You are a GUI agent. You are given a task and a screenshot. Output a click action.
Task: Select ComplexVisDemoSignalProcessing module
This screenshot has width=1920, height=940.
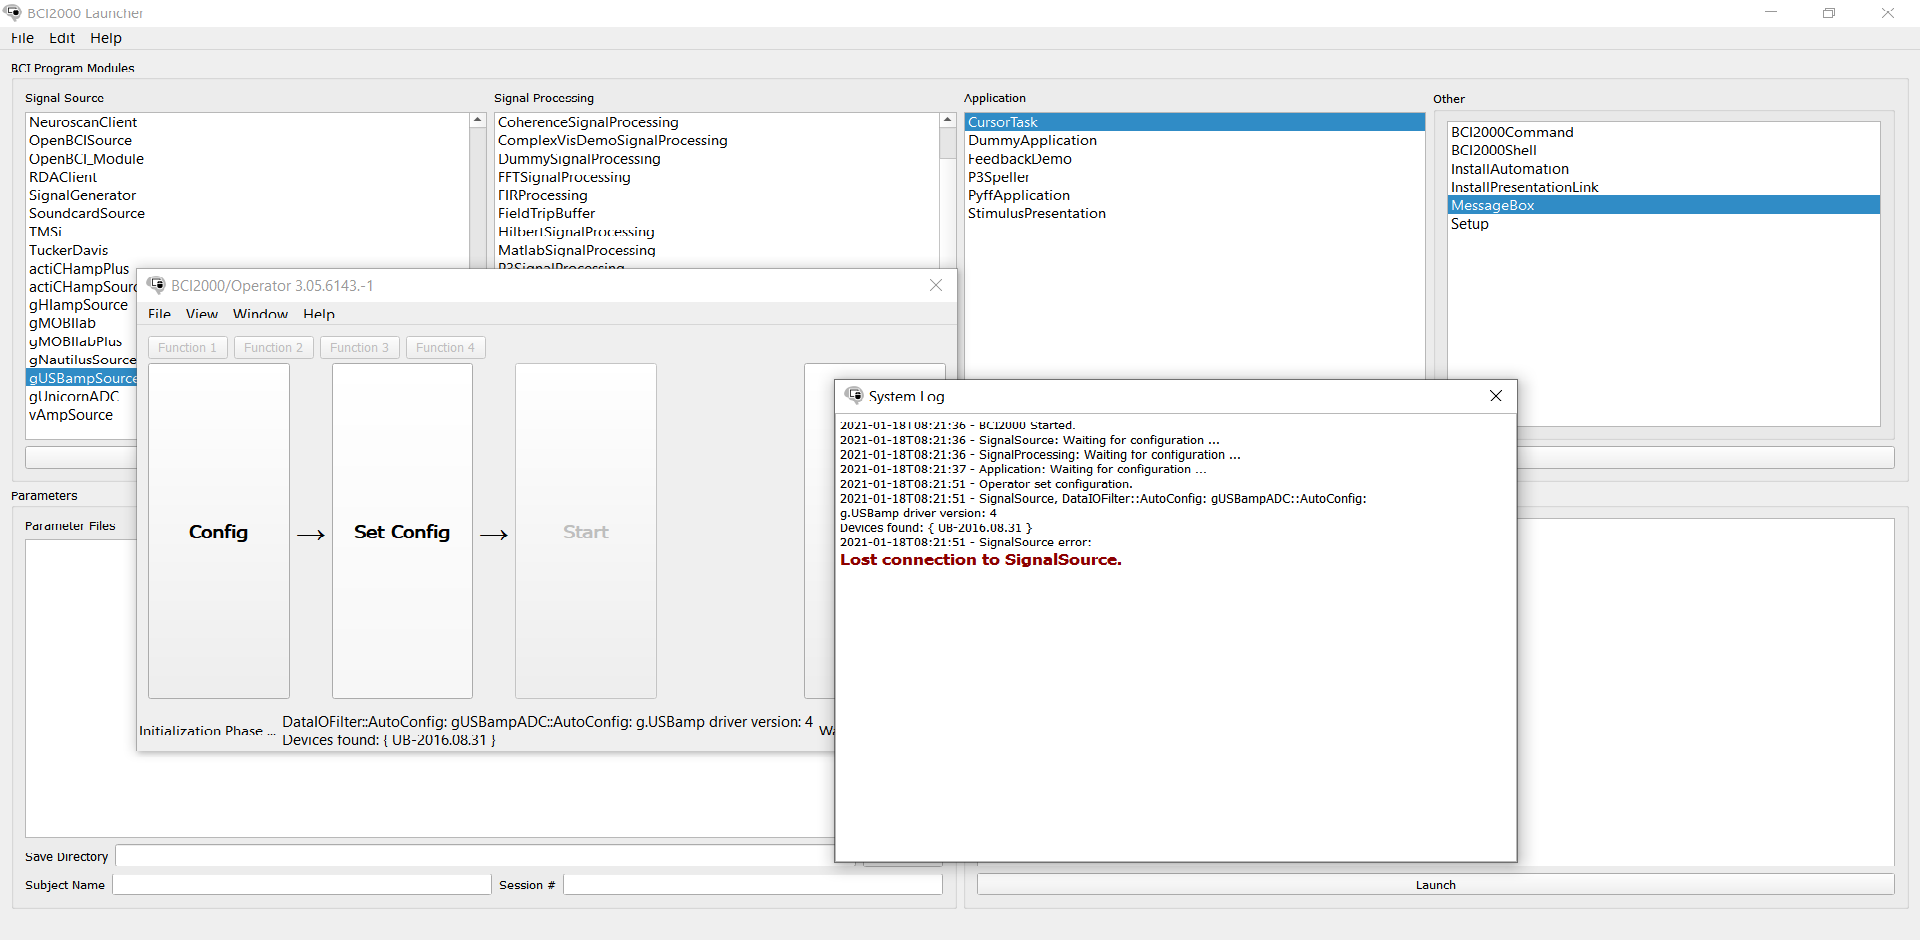click(612, 140)
